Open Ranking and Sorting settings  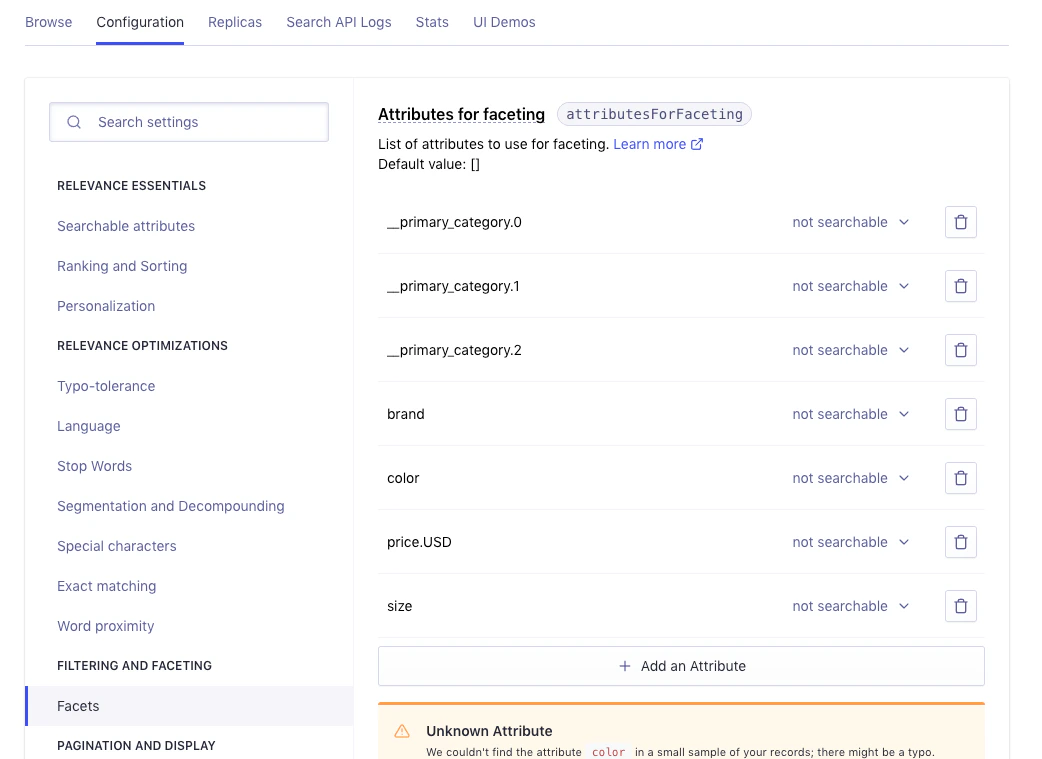122,266
